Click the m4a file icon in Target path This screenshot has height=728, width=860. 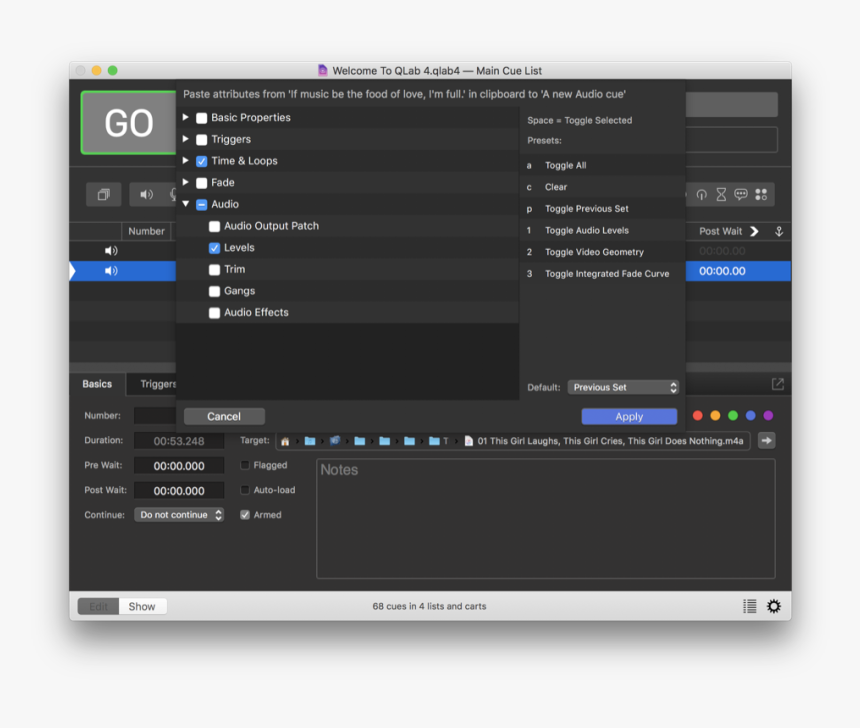(x=468, y=441)
